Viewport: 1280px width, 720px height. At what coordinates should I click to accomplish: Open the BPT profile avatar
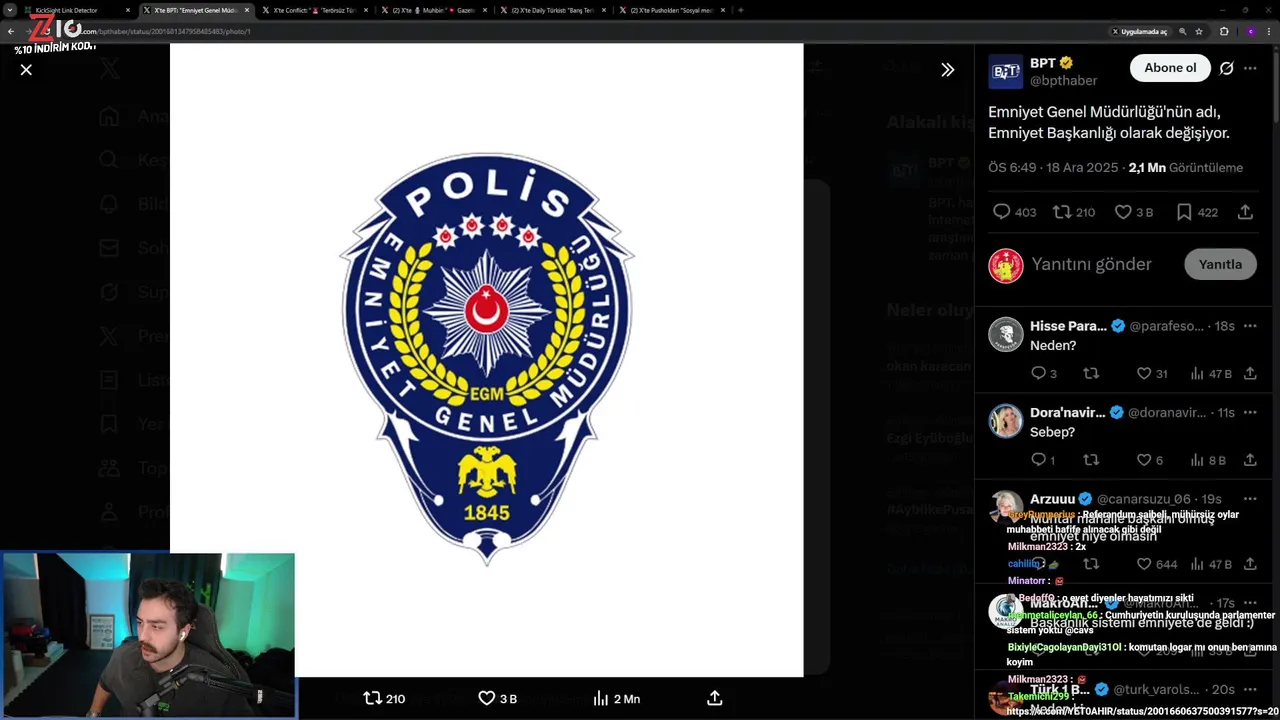pyautogui.click(x=1005, y=71)
